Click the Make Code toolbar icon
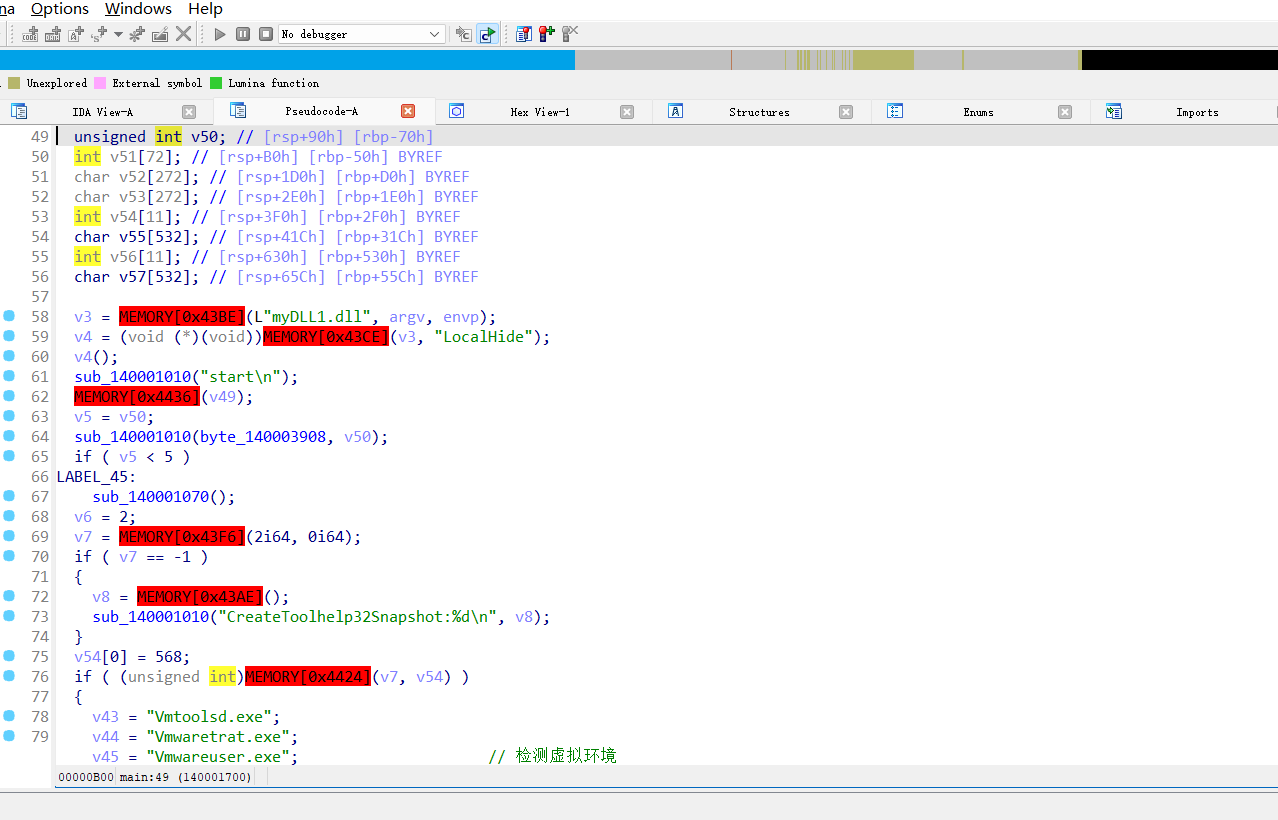The height and width of the screenshot is (820, 1278). [x=31, y=34]
